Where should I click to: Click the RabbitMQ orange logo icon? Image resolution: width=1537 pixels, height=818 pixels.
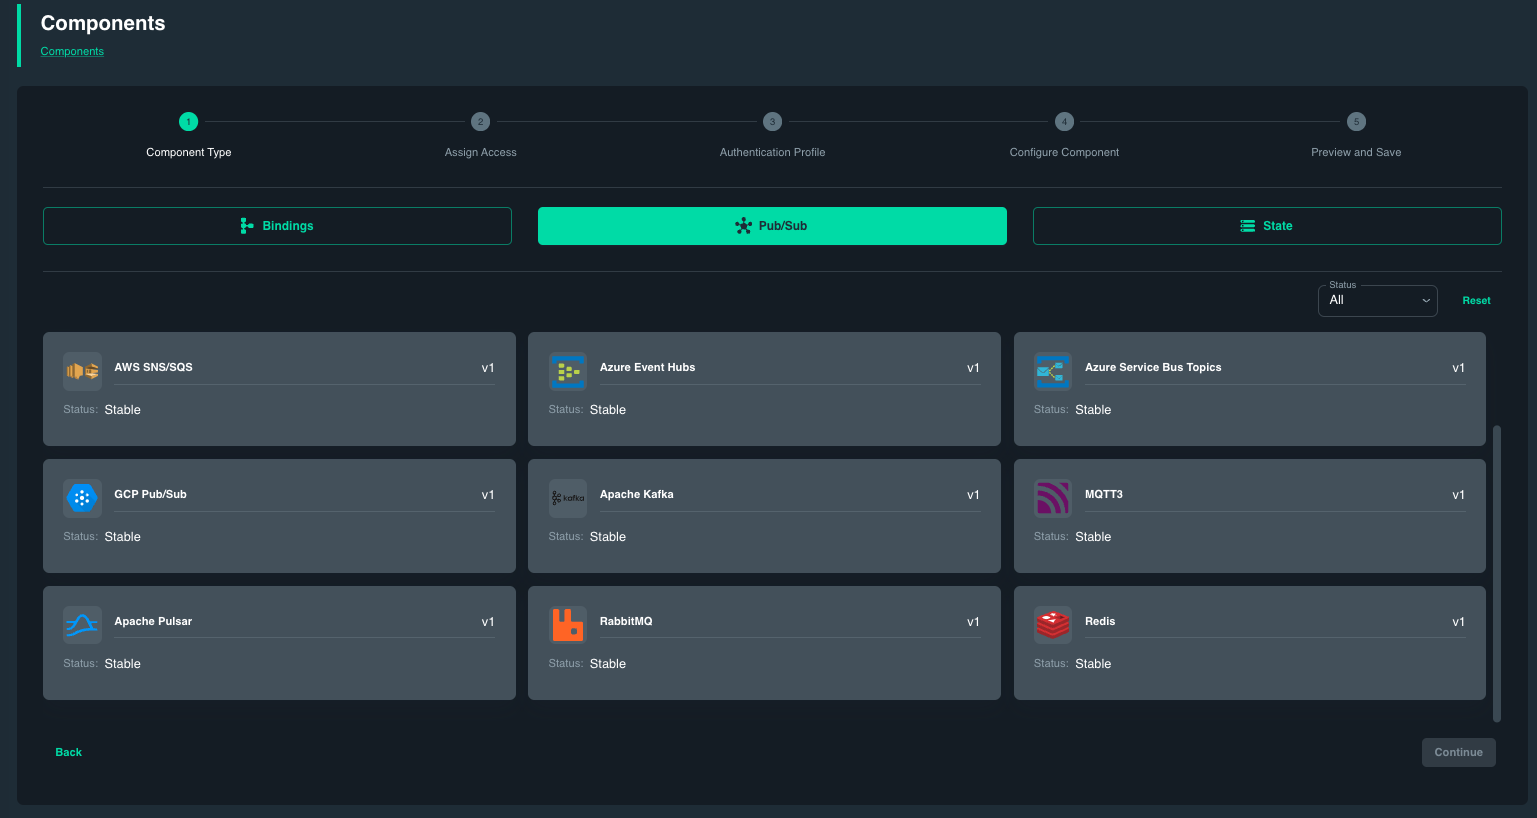[x=568, y=625]
